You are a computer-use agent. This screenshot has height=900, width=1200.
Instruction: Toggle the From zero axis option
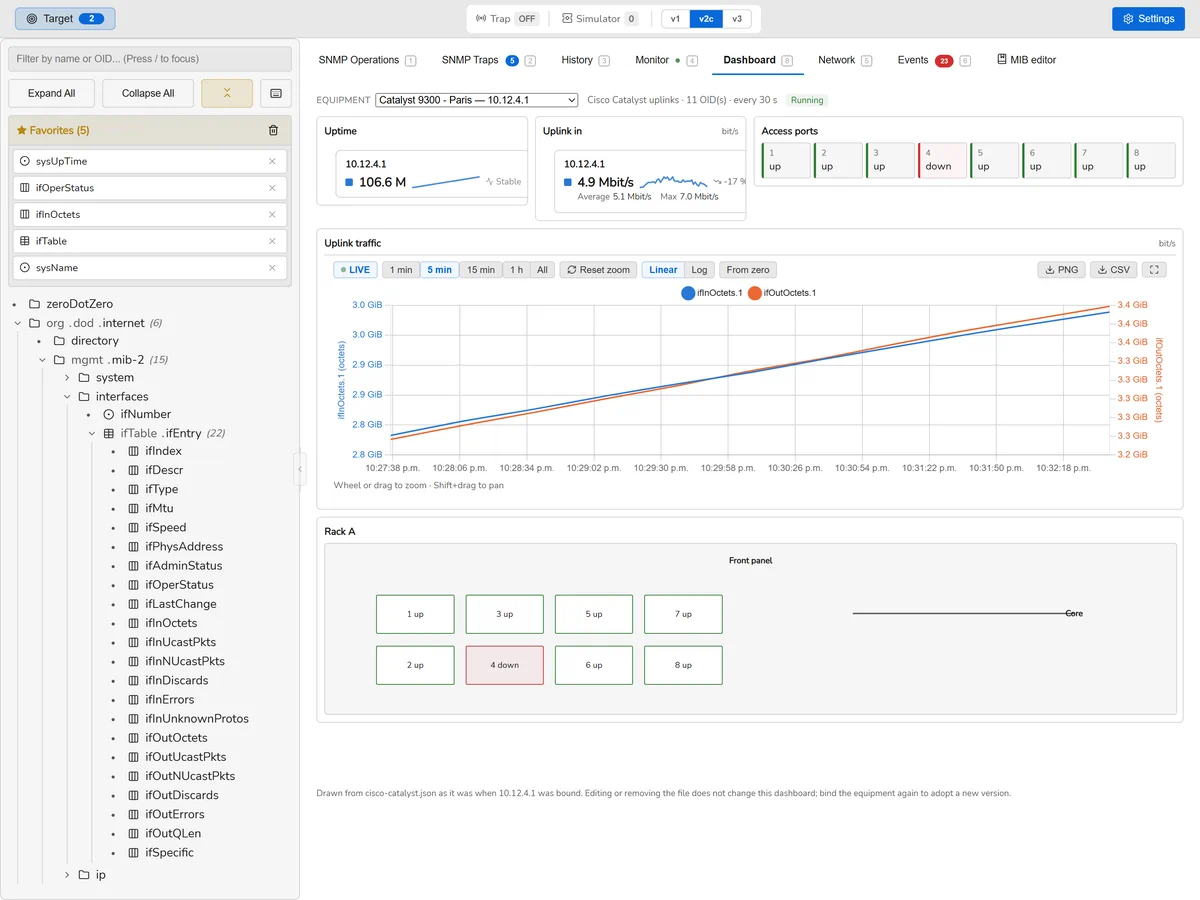(x=748, y=270)
